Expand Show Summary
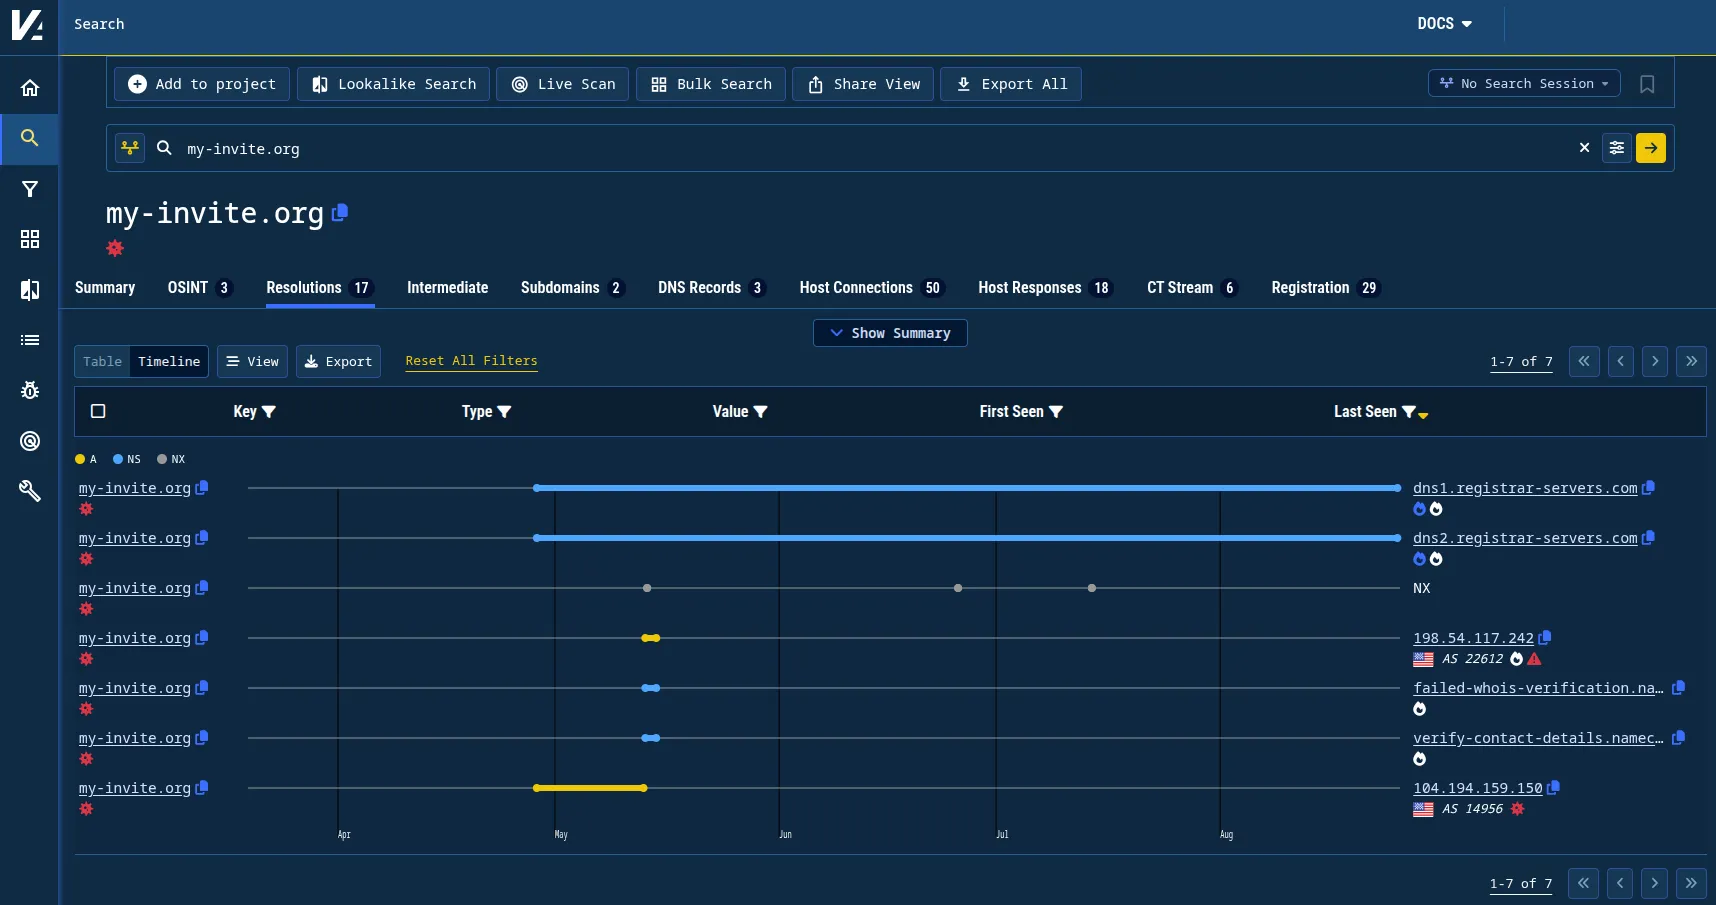 pos(890,333)
